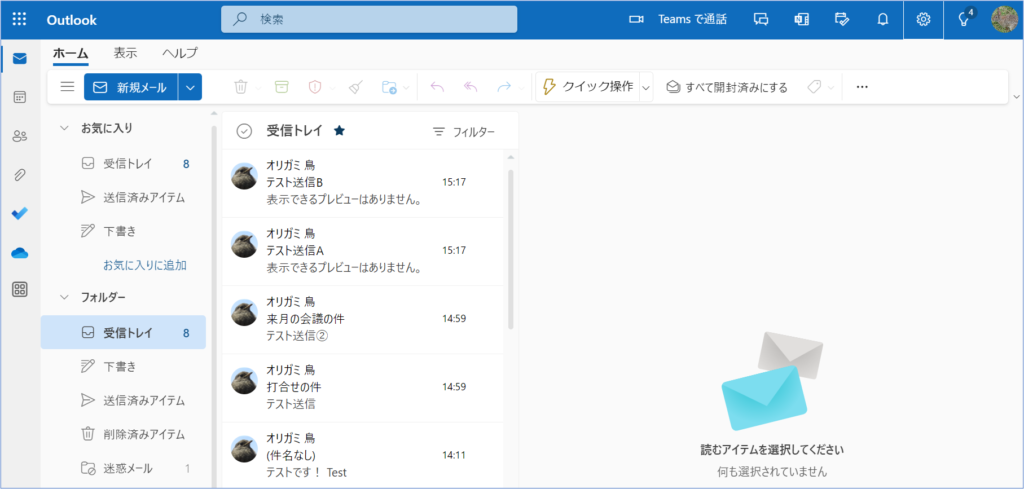The width and height of the screenshot is (1024, 489).
Task: Expand the 新規メール dropdown arrow
Action: [190, 87]
